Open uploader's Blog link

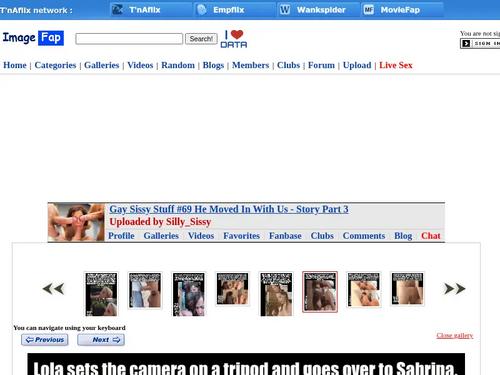coord(403,236)
